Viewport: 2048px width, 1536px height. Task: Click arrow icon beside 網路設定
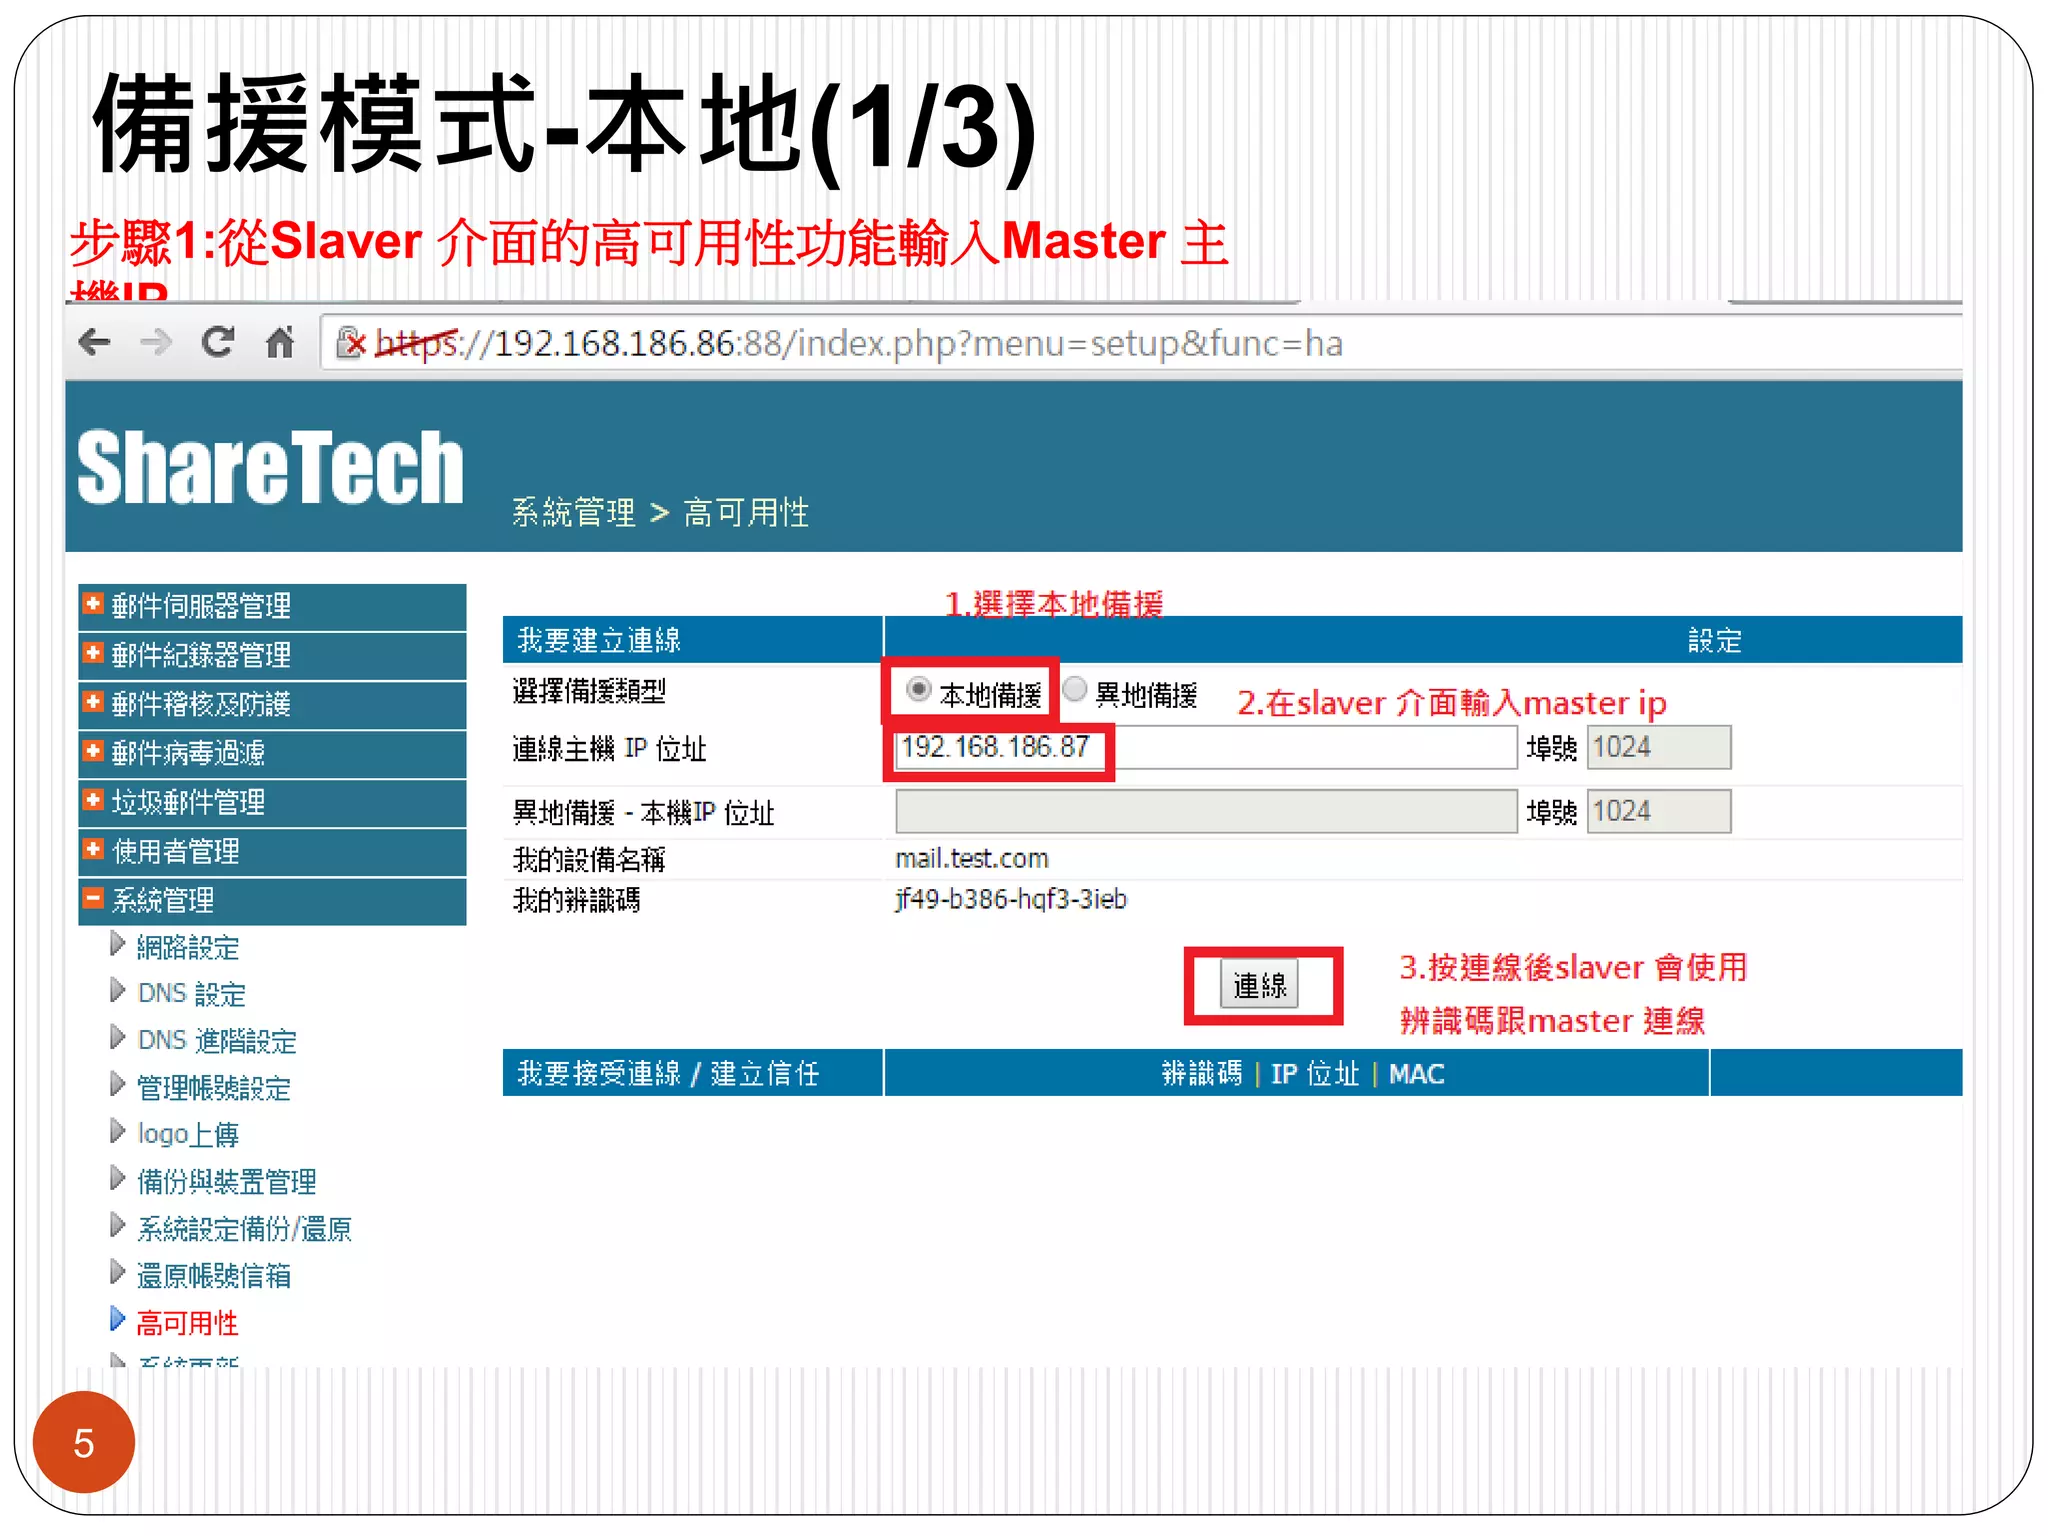coord(117,943)
